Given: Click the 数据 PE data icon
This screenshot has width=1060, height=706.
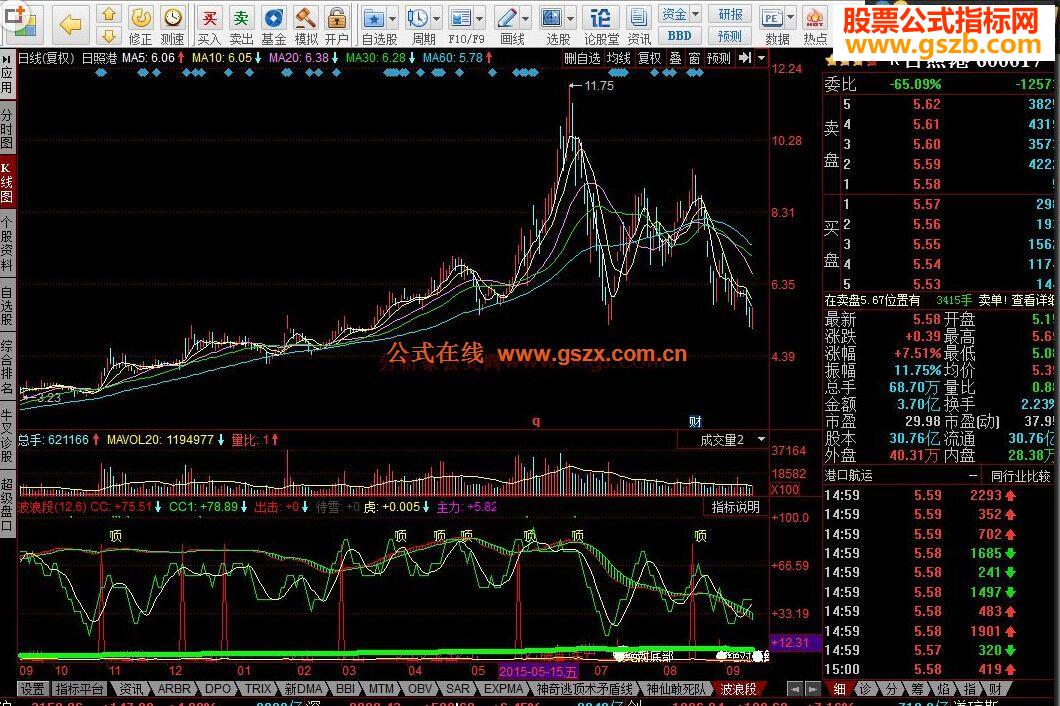Looking at the screenshot, I should click(x=773, y=24).
